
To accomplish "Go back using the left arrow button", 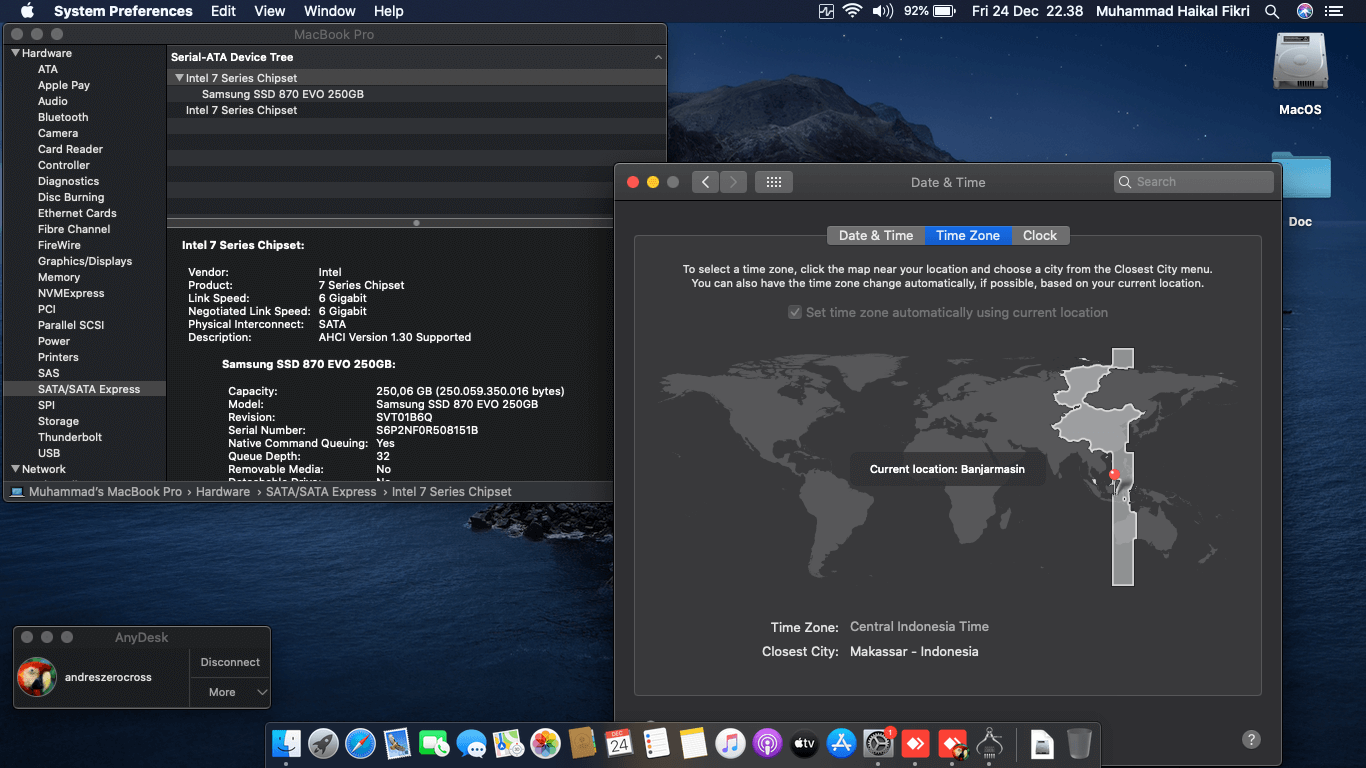I will (705, 182).
